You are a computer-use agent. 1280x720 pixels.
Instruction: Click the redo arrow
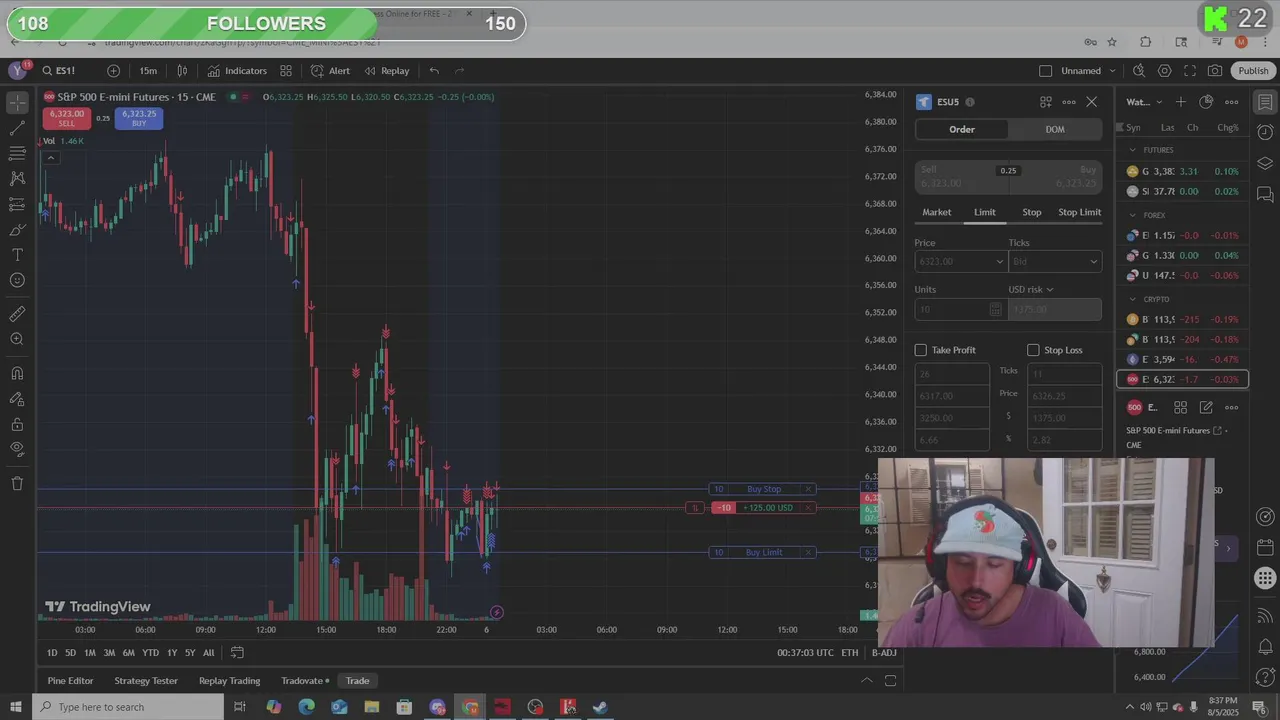[x=460, y=71]
